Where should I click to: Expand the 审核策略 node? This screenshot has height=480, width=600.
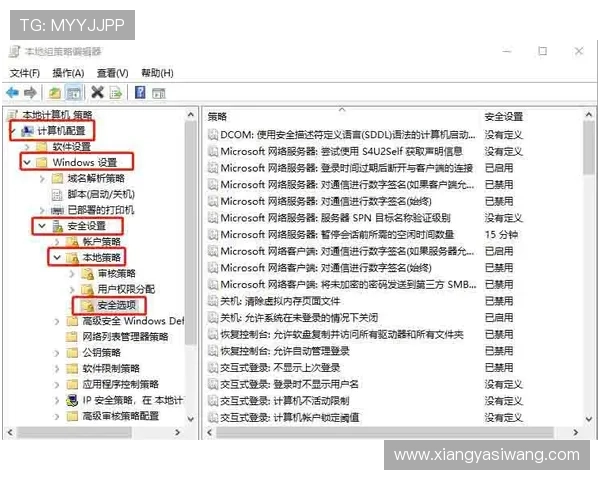(72, 273)
